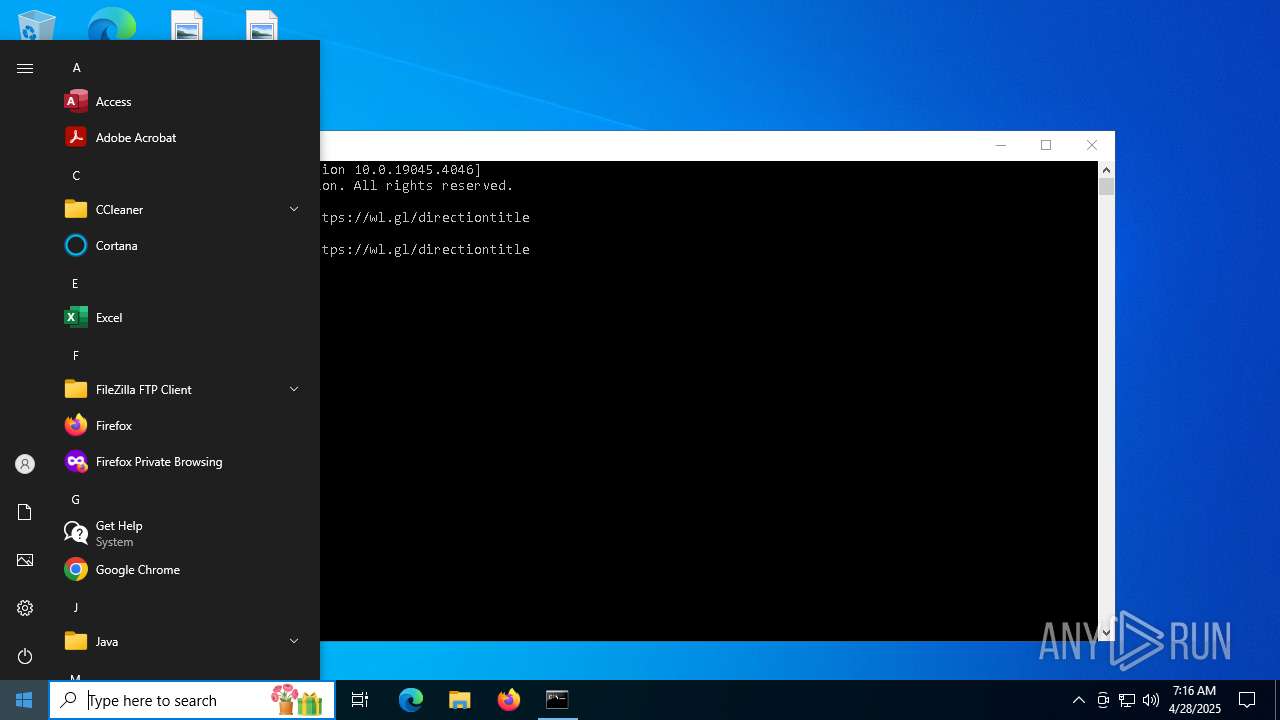The image size is (1280, 720).
Task: Click the command prompt scrollbar up arrow
Action: coord(1106,170)
